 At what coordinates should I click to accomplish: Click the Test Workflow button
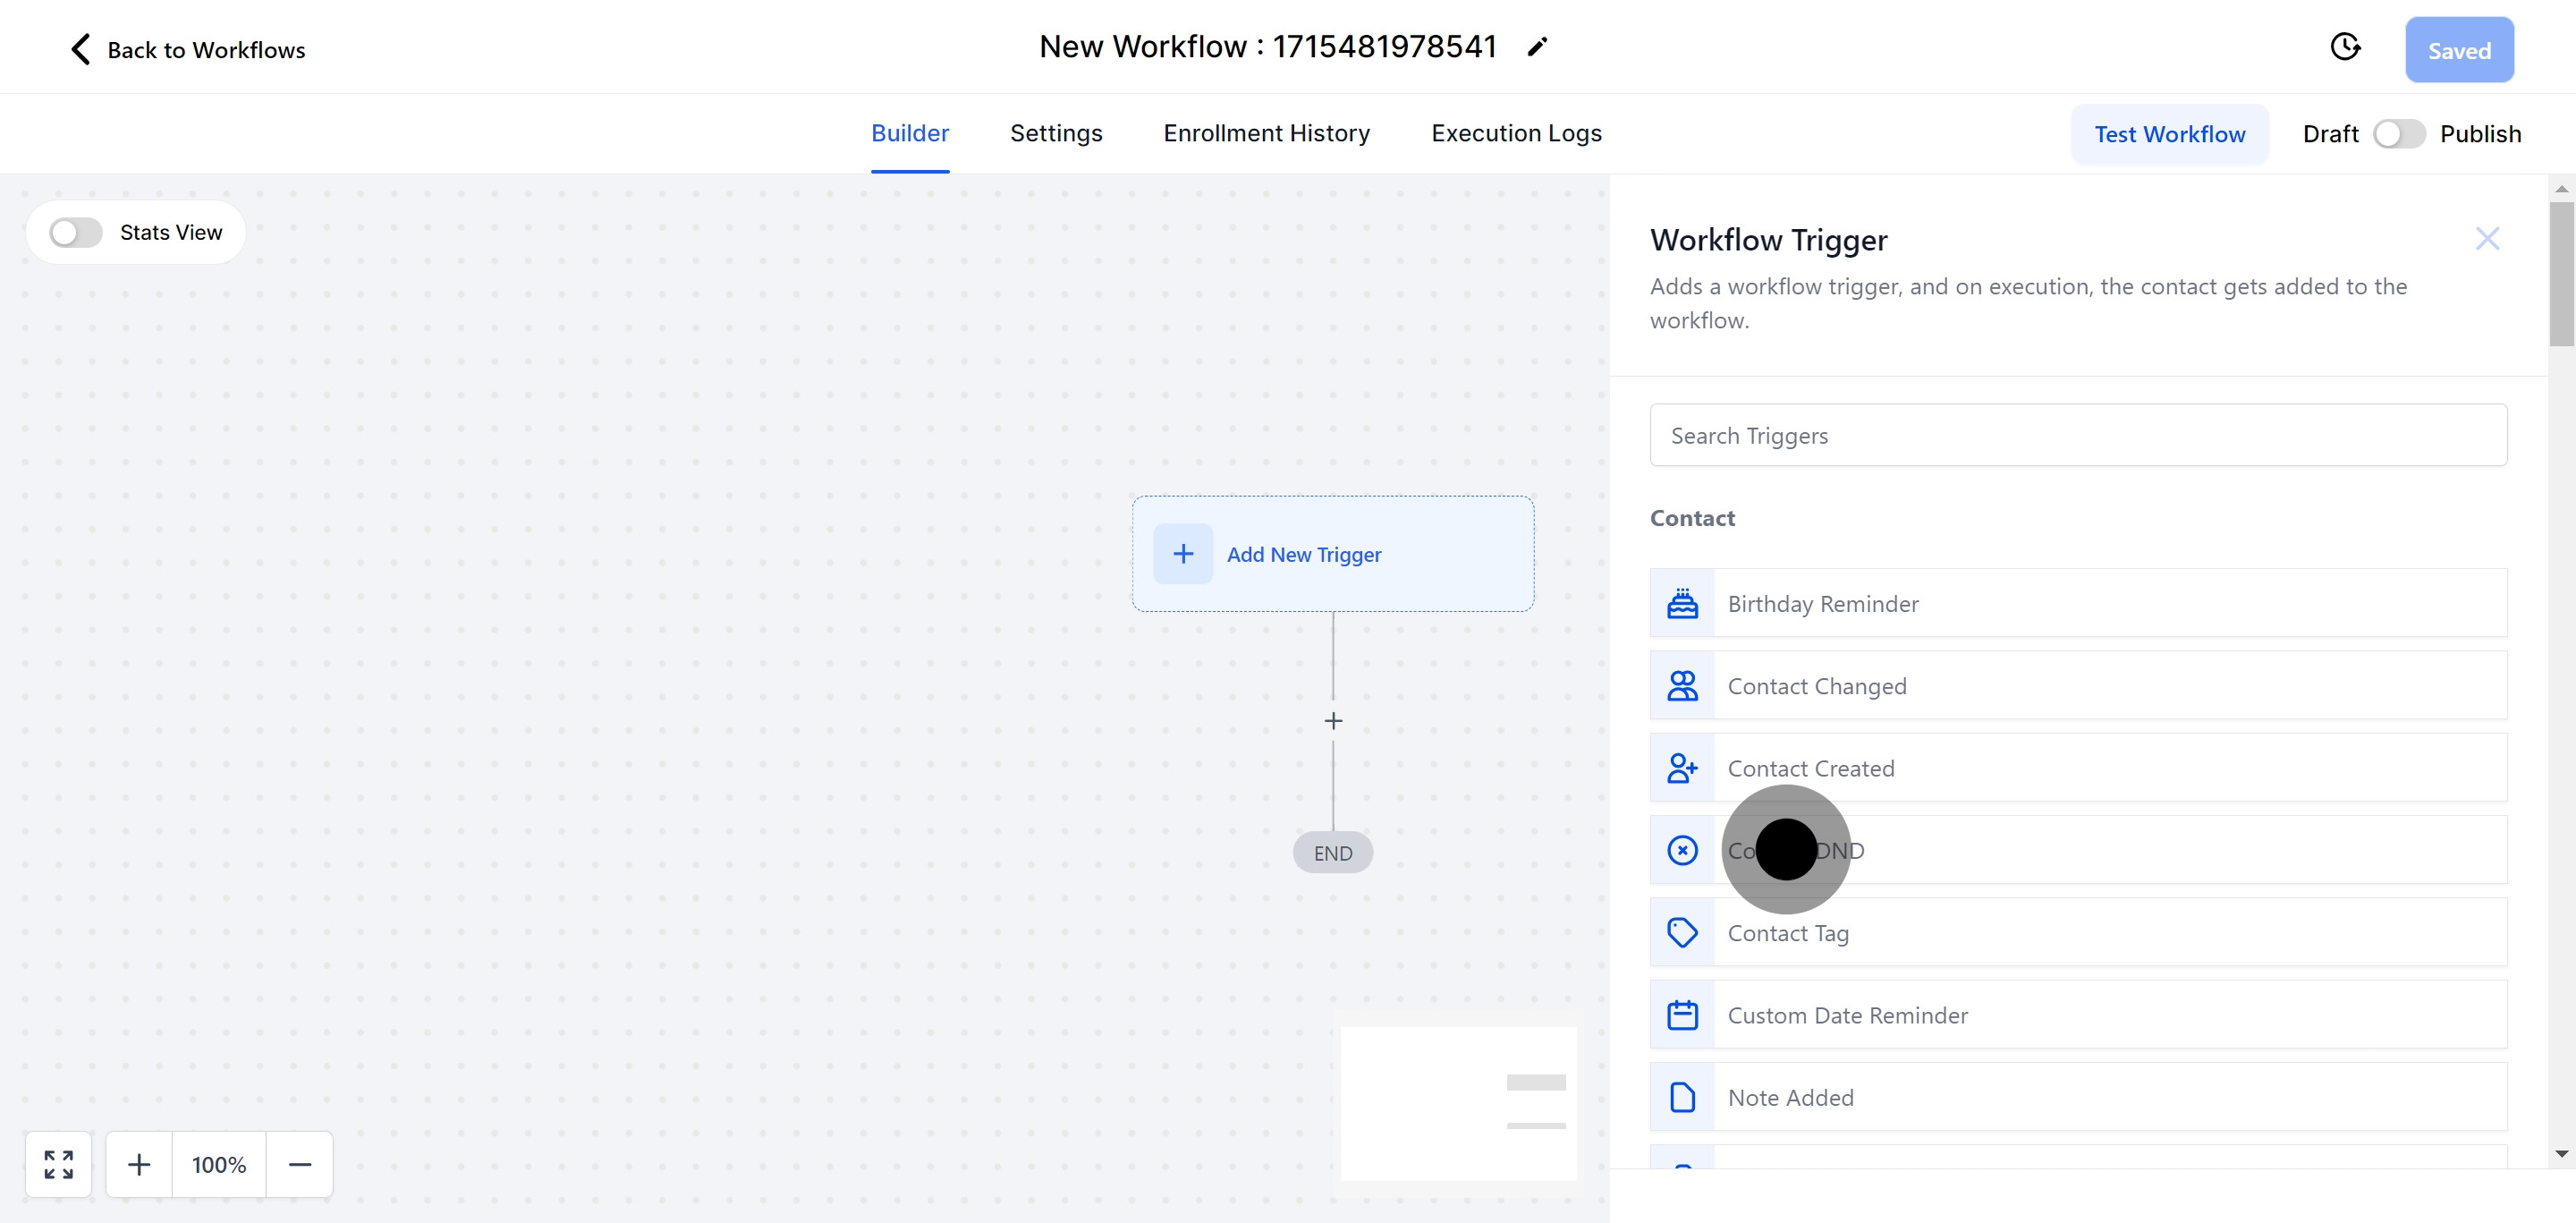(2169, 134)
